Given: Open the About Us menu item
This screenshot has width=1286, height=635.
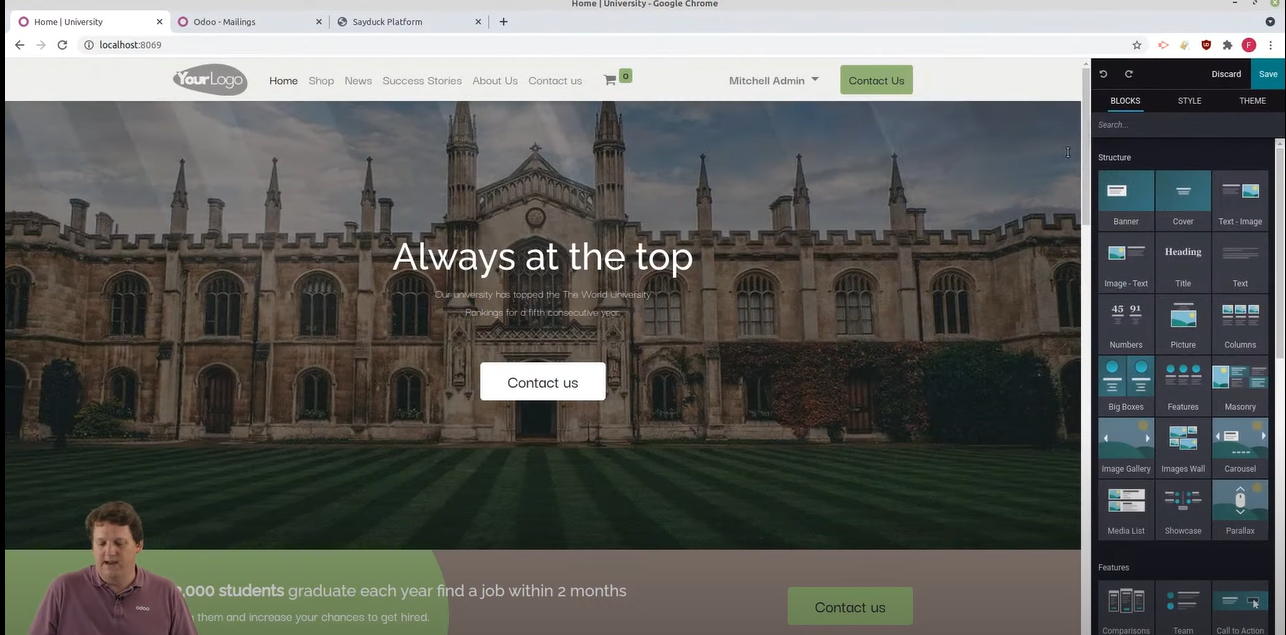Looking at the screenshot, I should (495, 81).
